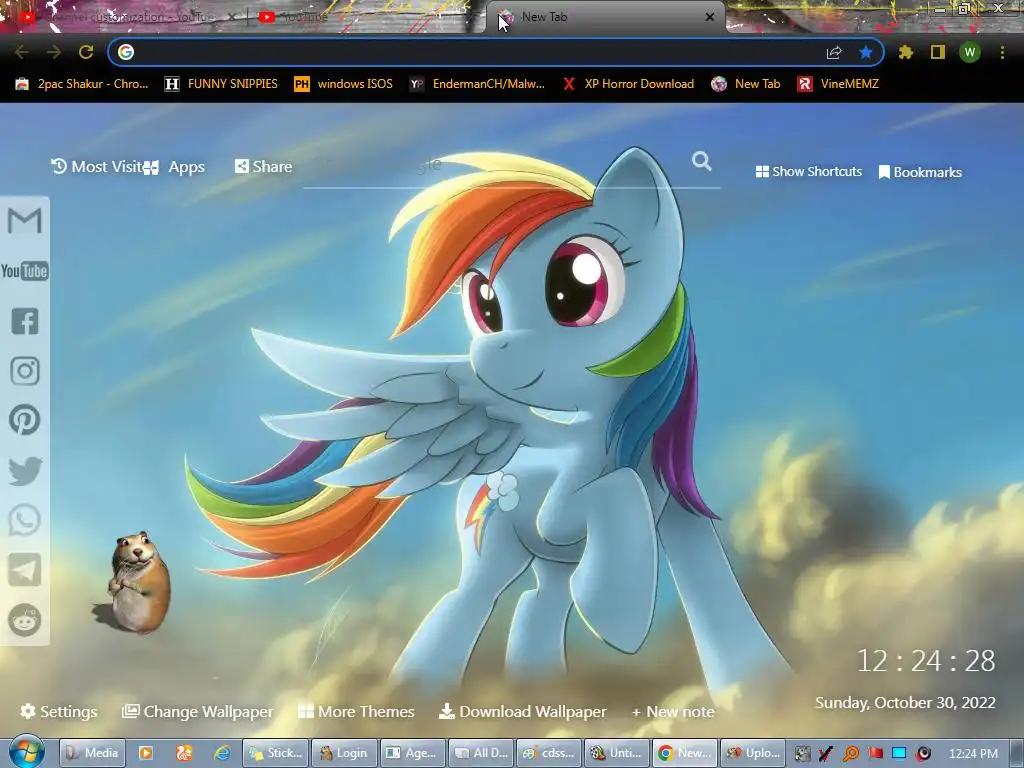1024x768 pixels.
Task: Add a New note
Action: 673,712
